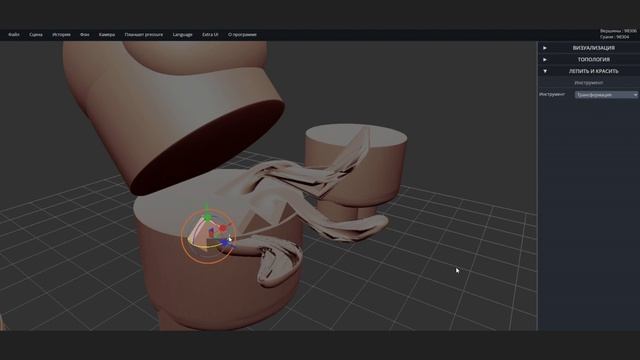The image size is (640, 360).
Task: Click the Грани face count text
Action: click(614, 37)
